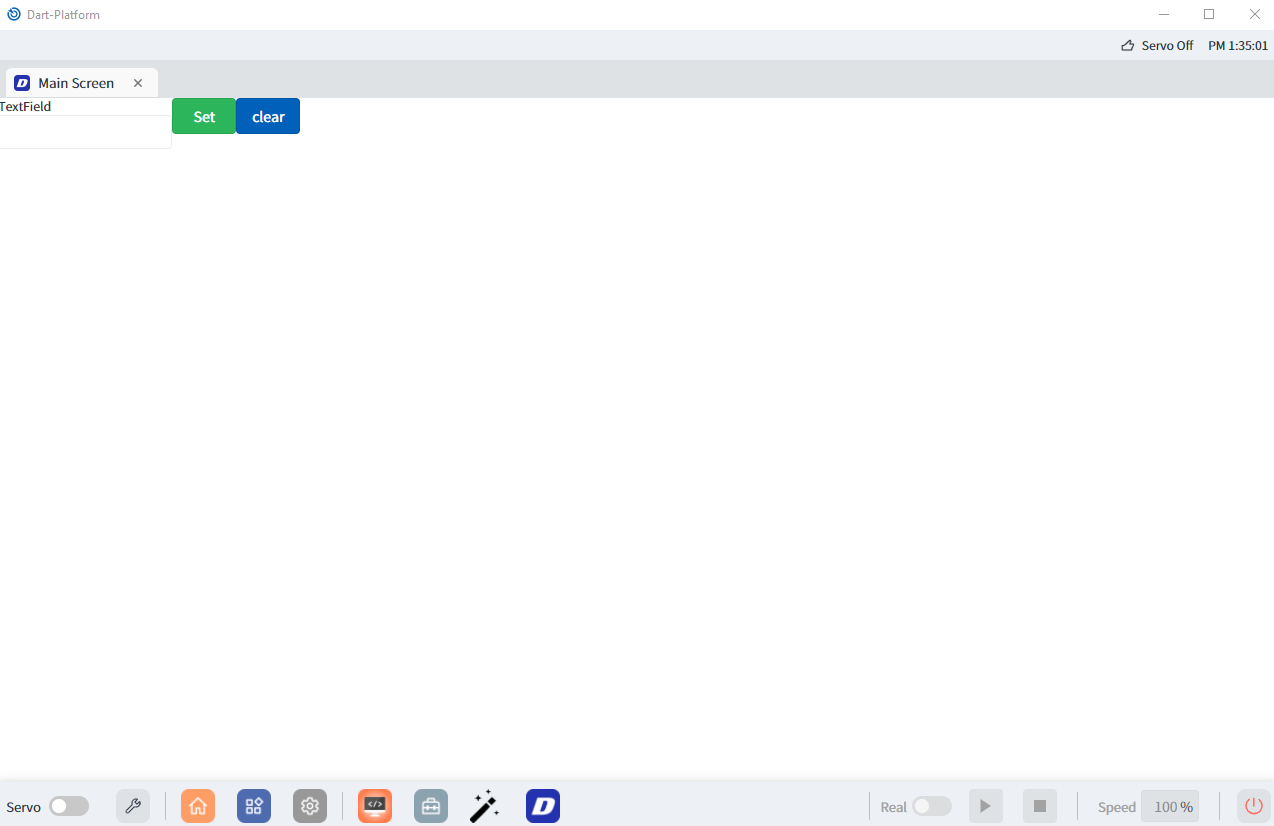Toggle the Real mode switch
This screenshot has width=1274, height=826.
tap(932, 806)
